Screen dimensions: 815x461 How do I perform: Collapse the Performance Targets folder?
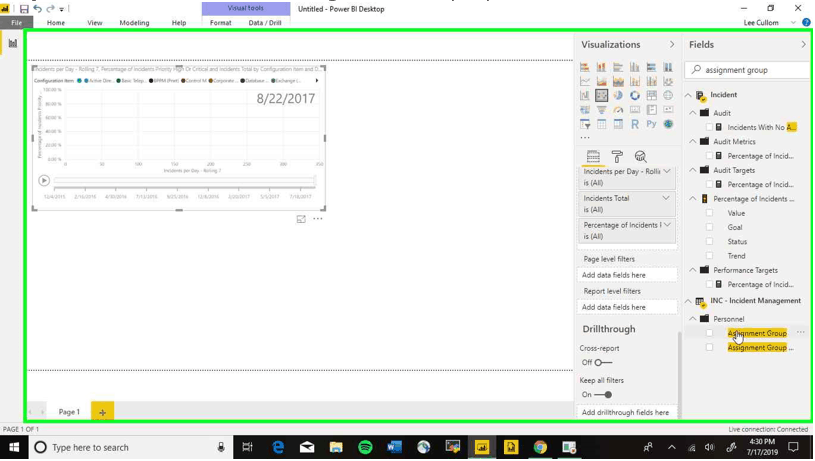coord(693,270)
